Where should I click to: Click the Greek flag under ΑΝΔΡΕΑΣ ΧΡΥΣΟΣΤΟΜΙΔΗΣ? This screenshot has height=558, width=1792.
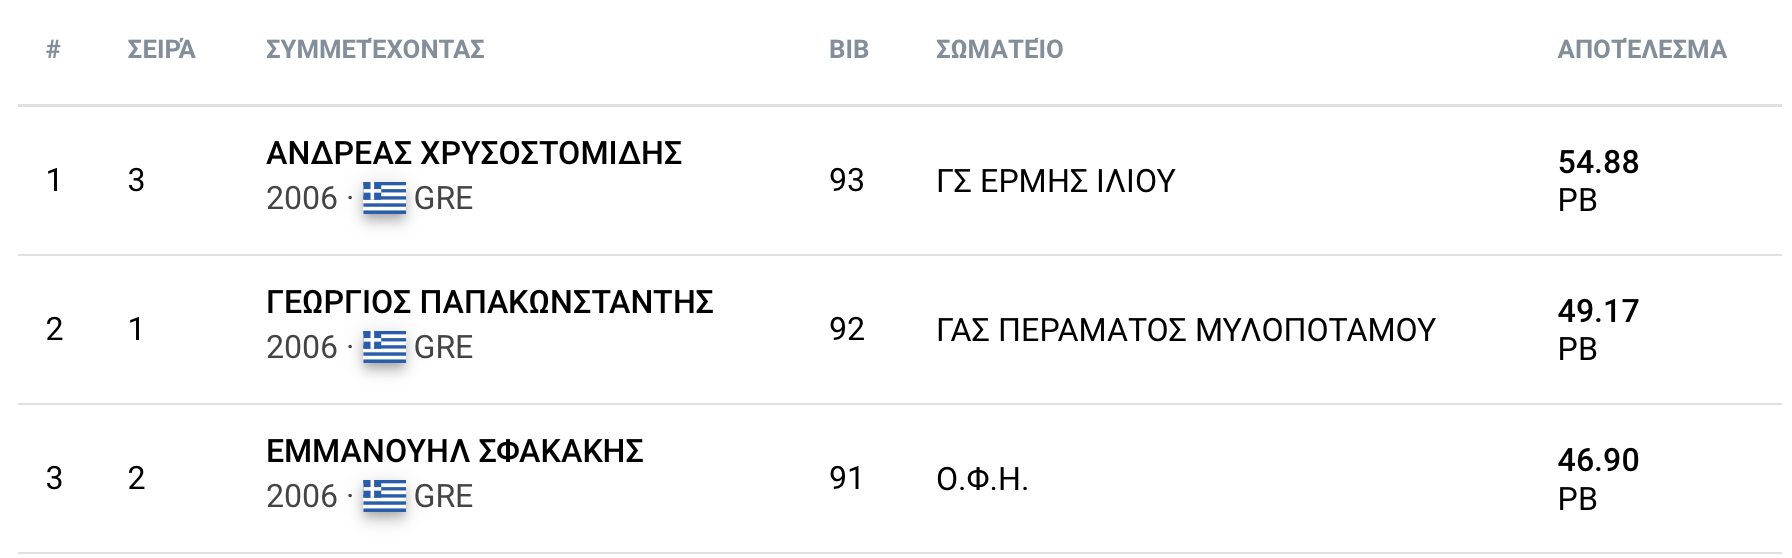[384, 198]
